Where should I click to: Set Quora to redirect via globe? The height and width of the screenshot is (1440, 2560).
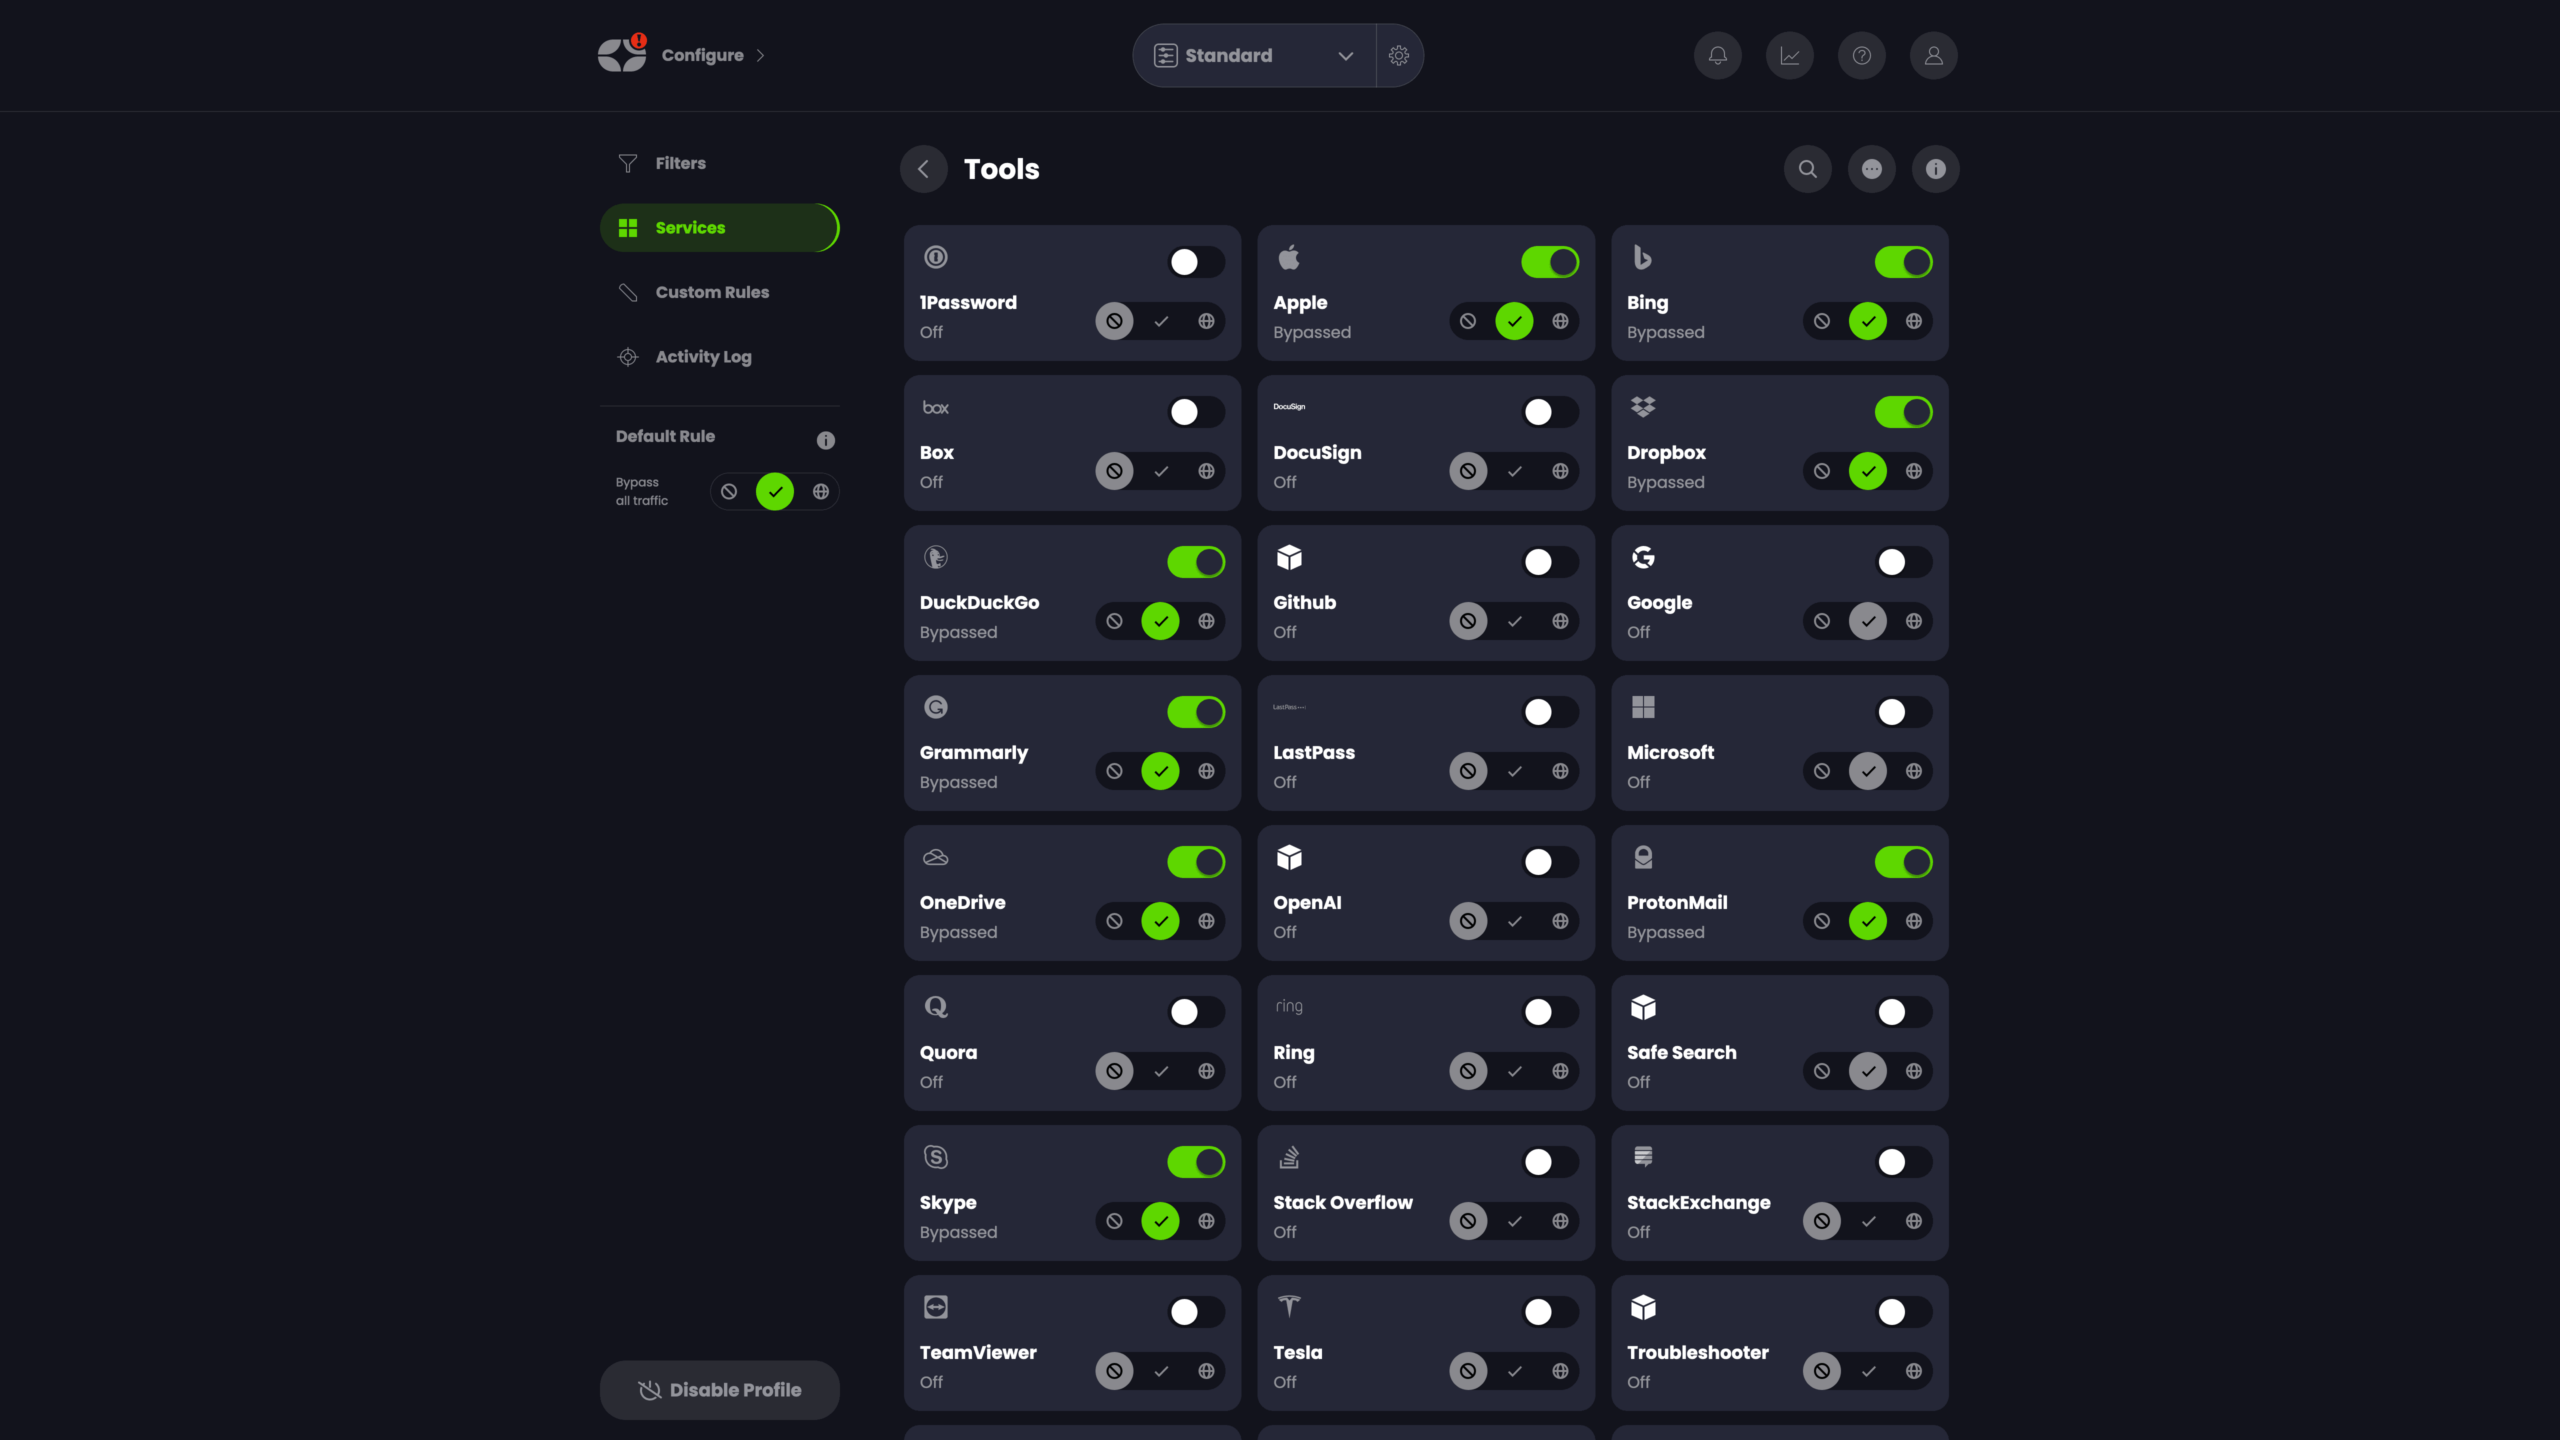click(1206, 1071)
